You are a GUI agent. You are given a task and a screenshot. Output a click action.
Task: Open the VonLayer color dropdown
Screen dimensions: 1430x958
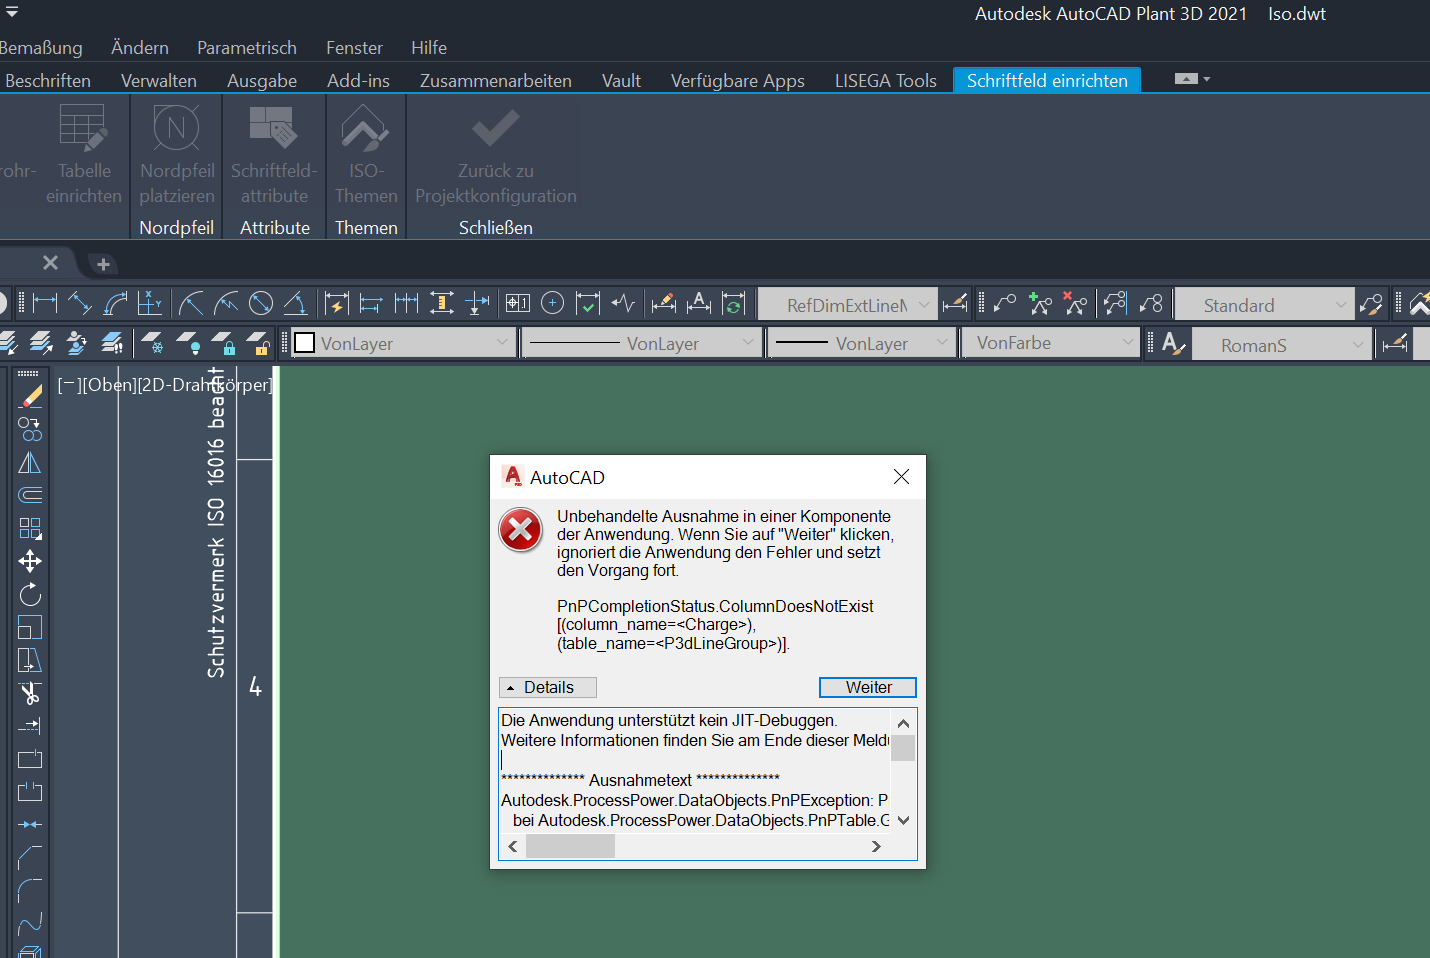point(403,343)
